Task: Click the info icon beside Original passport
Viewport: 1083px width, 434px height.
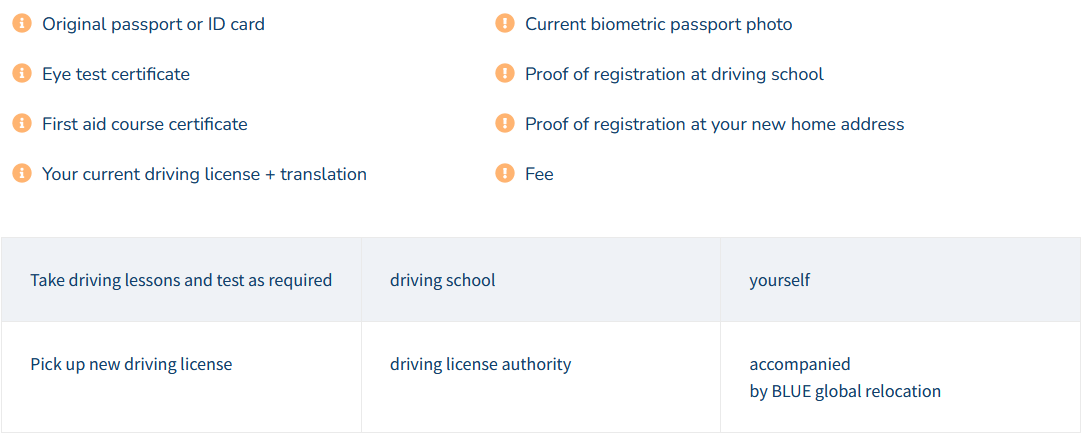Action: coord(22,23)
